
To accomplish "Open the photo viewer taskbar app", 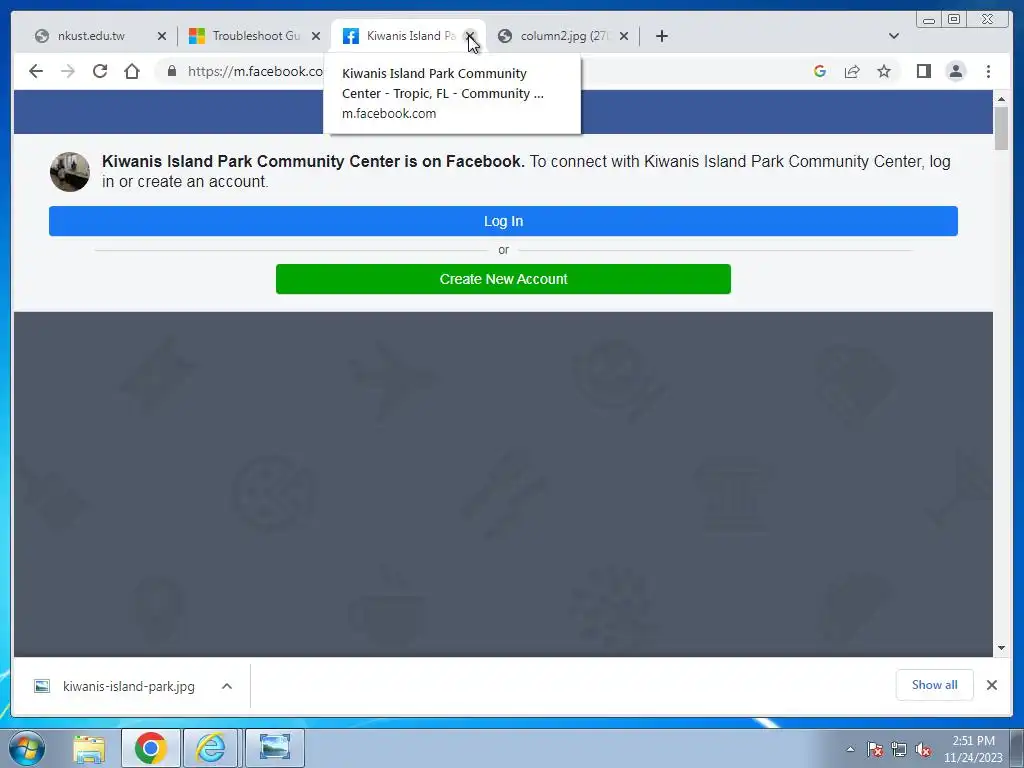I will point(275,748).
